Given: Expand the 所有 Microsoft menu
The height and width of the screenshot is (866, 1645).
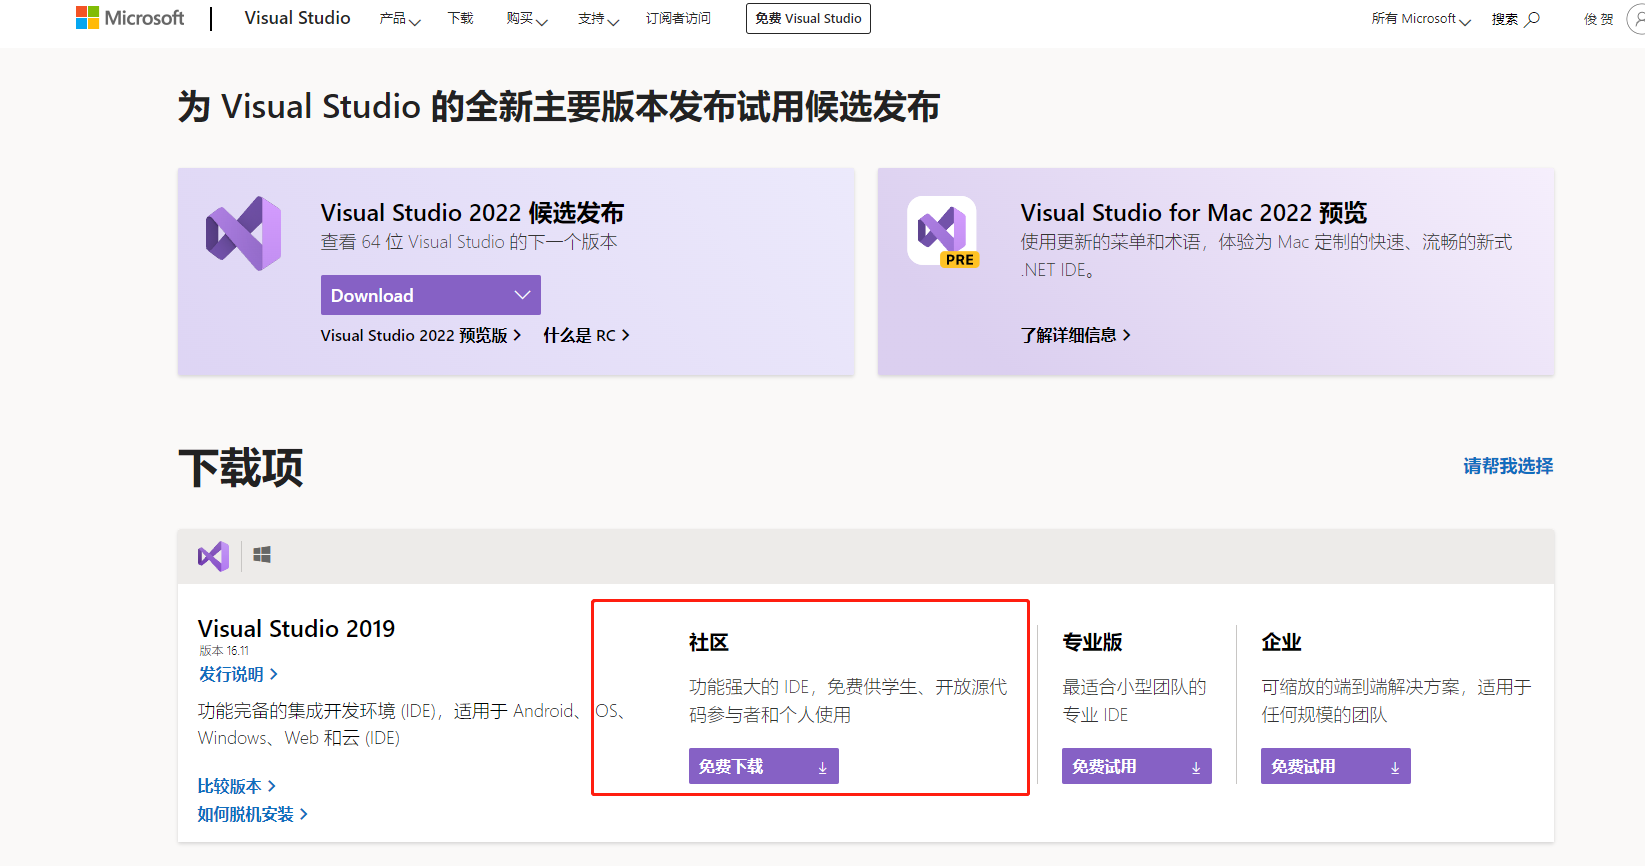Looking at the screenshot, I should pos(1421,19).
